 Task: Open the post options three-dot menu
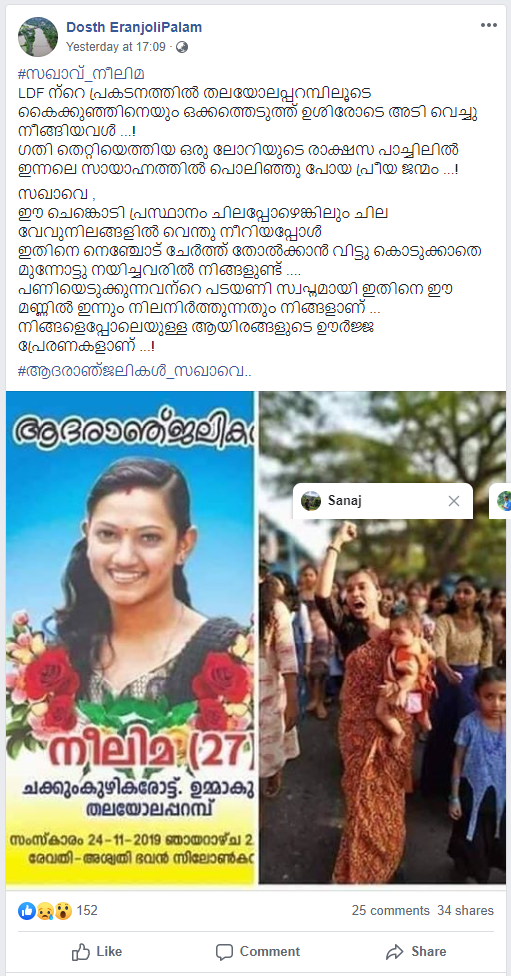click(489, 25)
